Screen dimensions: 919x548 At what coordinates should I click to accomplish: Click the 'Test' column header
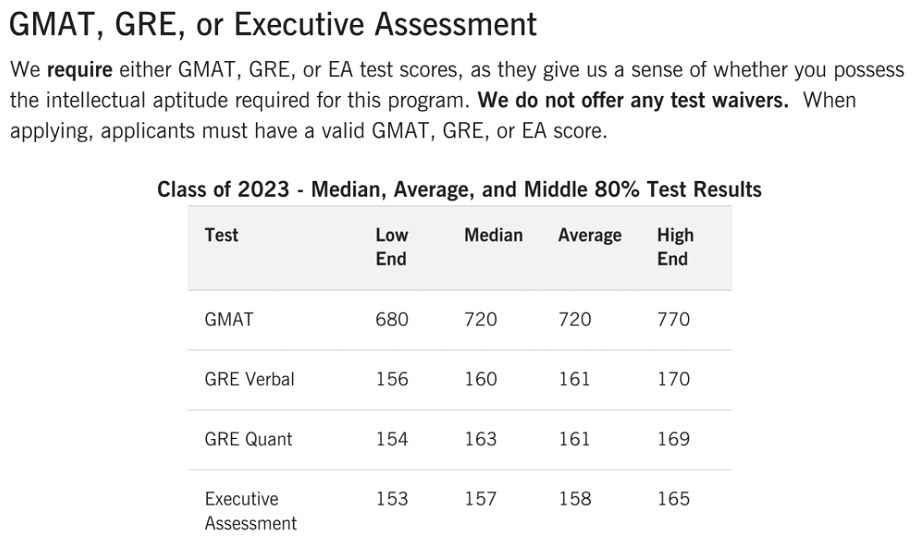coord(221,236)
